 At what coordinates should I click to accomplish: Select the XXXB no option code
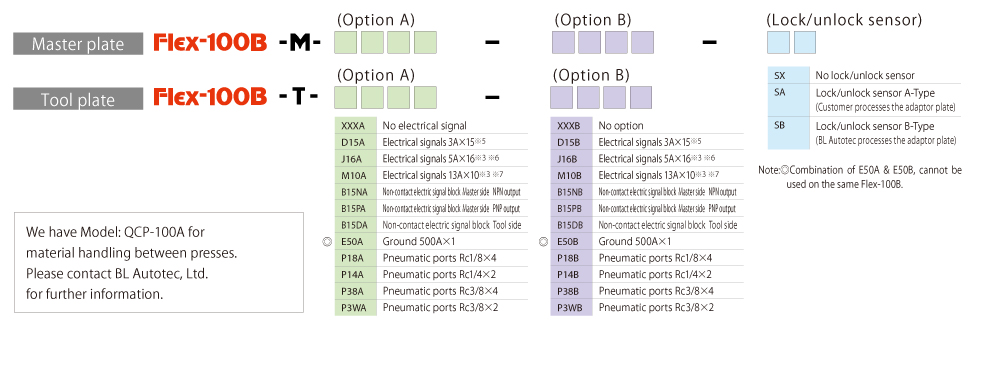coord(571,126)
